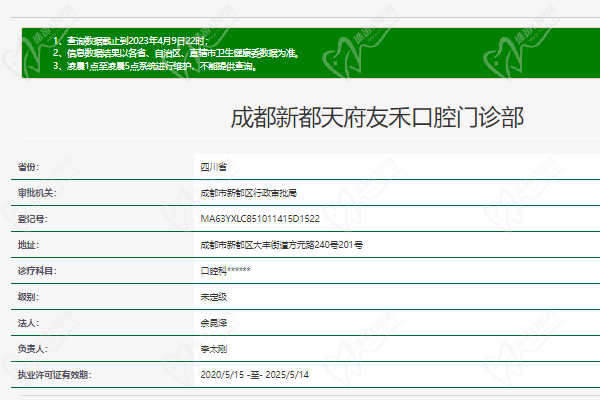Viewport: 600px width, 400px height.
Task: Click notice line 1 about 2023年4月9日22时
Action: 130,41
